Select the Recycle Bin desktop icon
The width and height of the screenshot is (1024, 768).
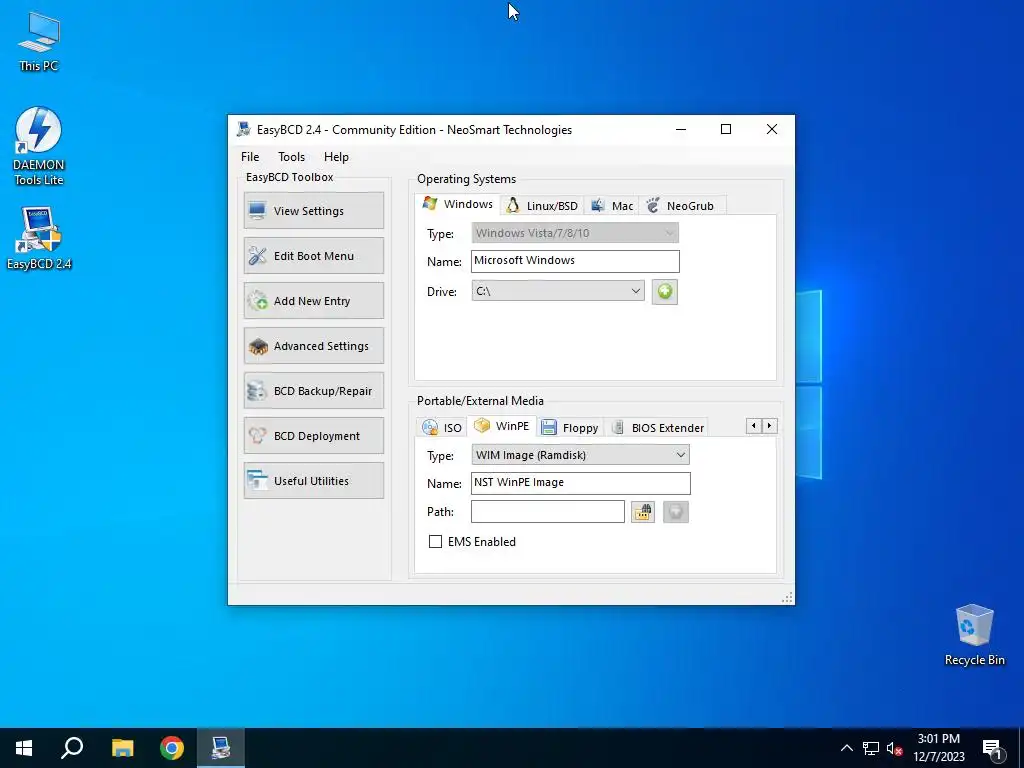[974, 635]
